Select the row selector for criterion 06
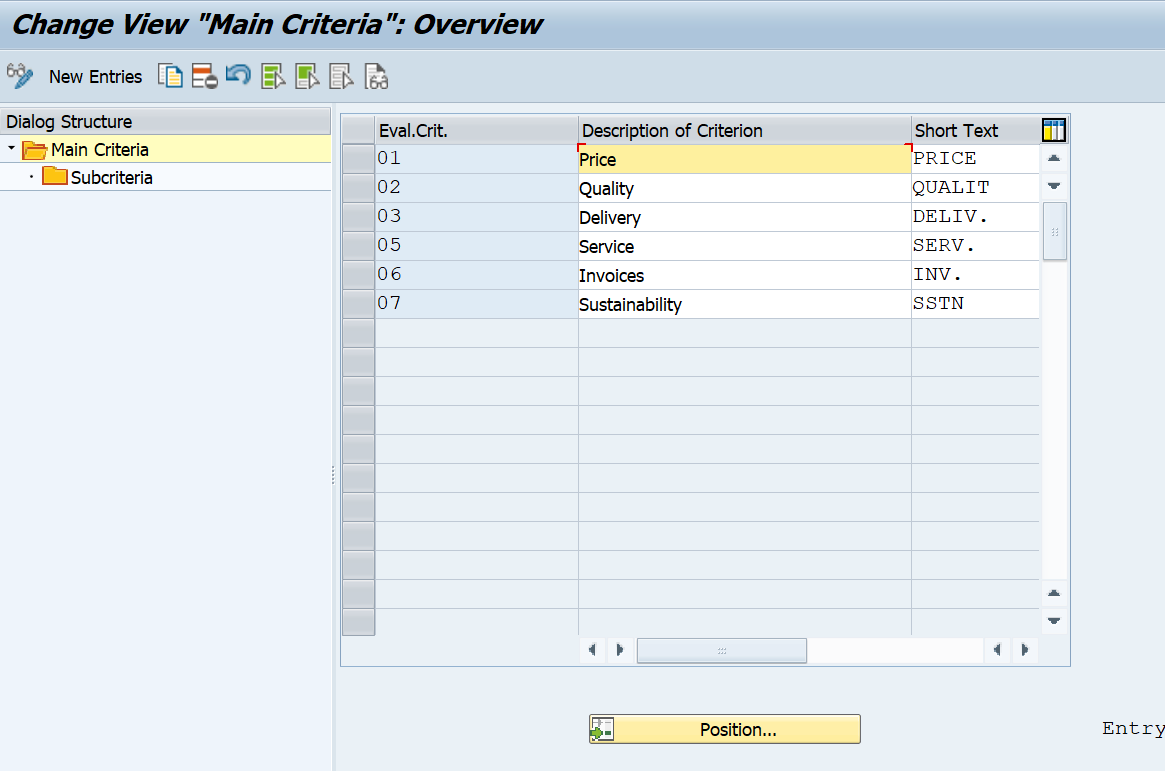This screenshot has width=1165, height=771. point(358,275)
